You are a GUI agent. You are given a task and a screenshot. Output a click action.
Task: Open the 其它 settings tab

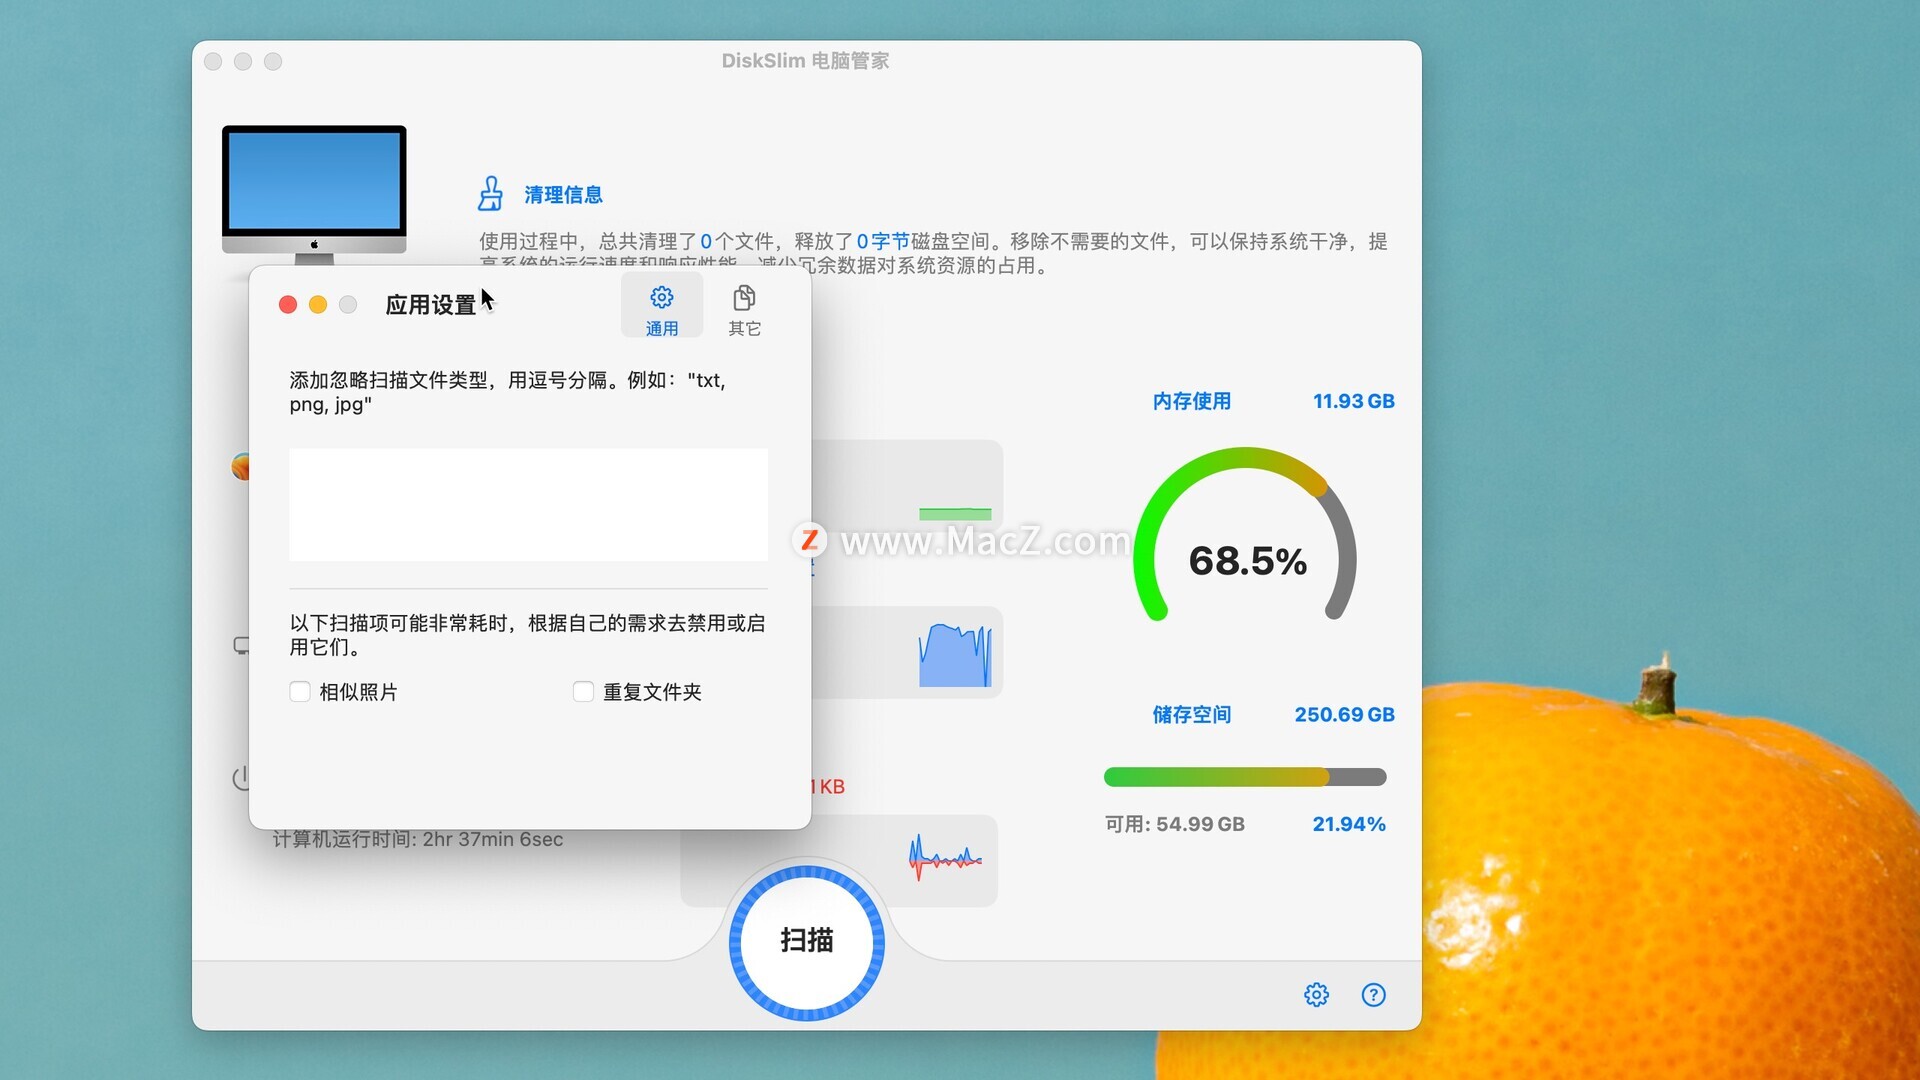[x=744, y=310]
